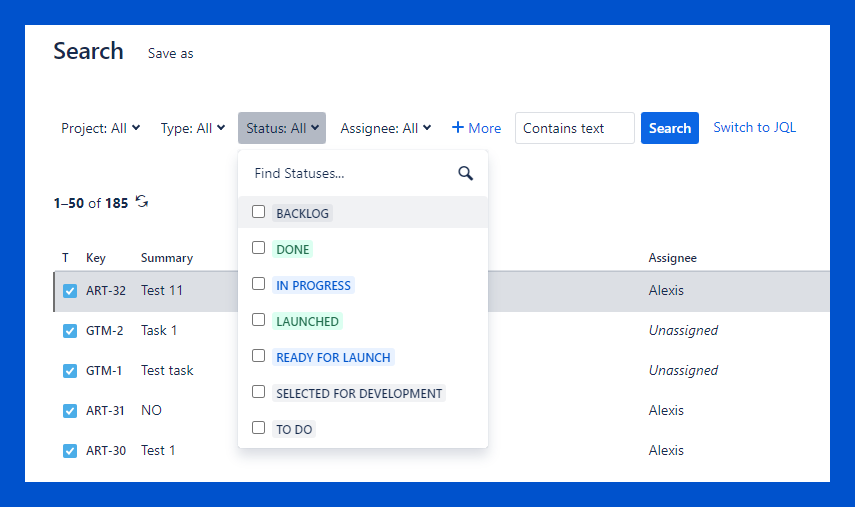This screenshot has height=507, width=855.
Task: Select the DONE status label
Action: coord(293,249)
